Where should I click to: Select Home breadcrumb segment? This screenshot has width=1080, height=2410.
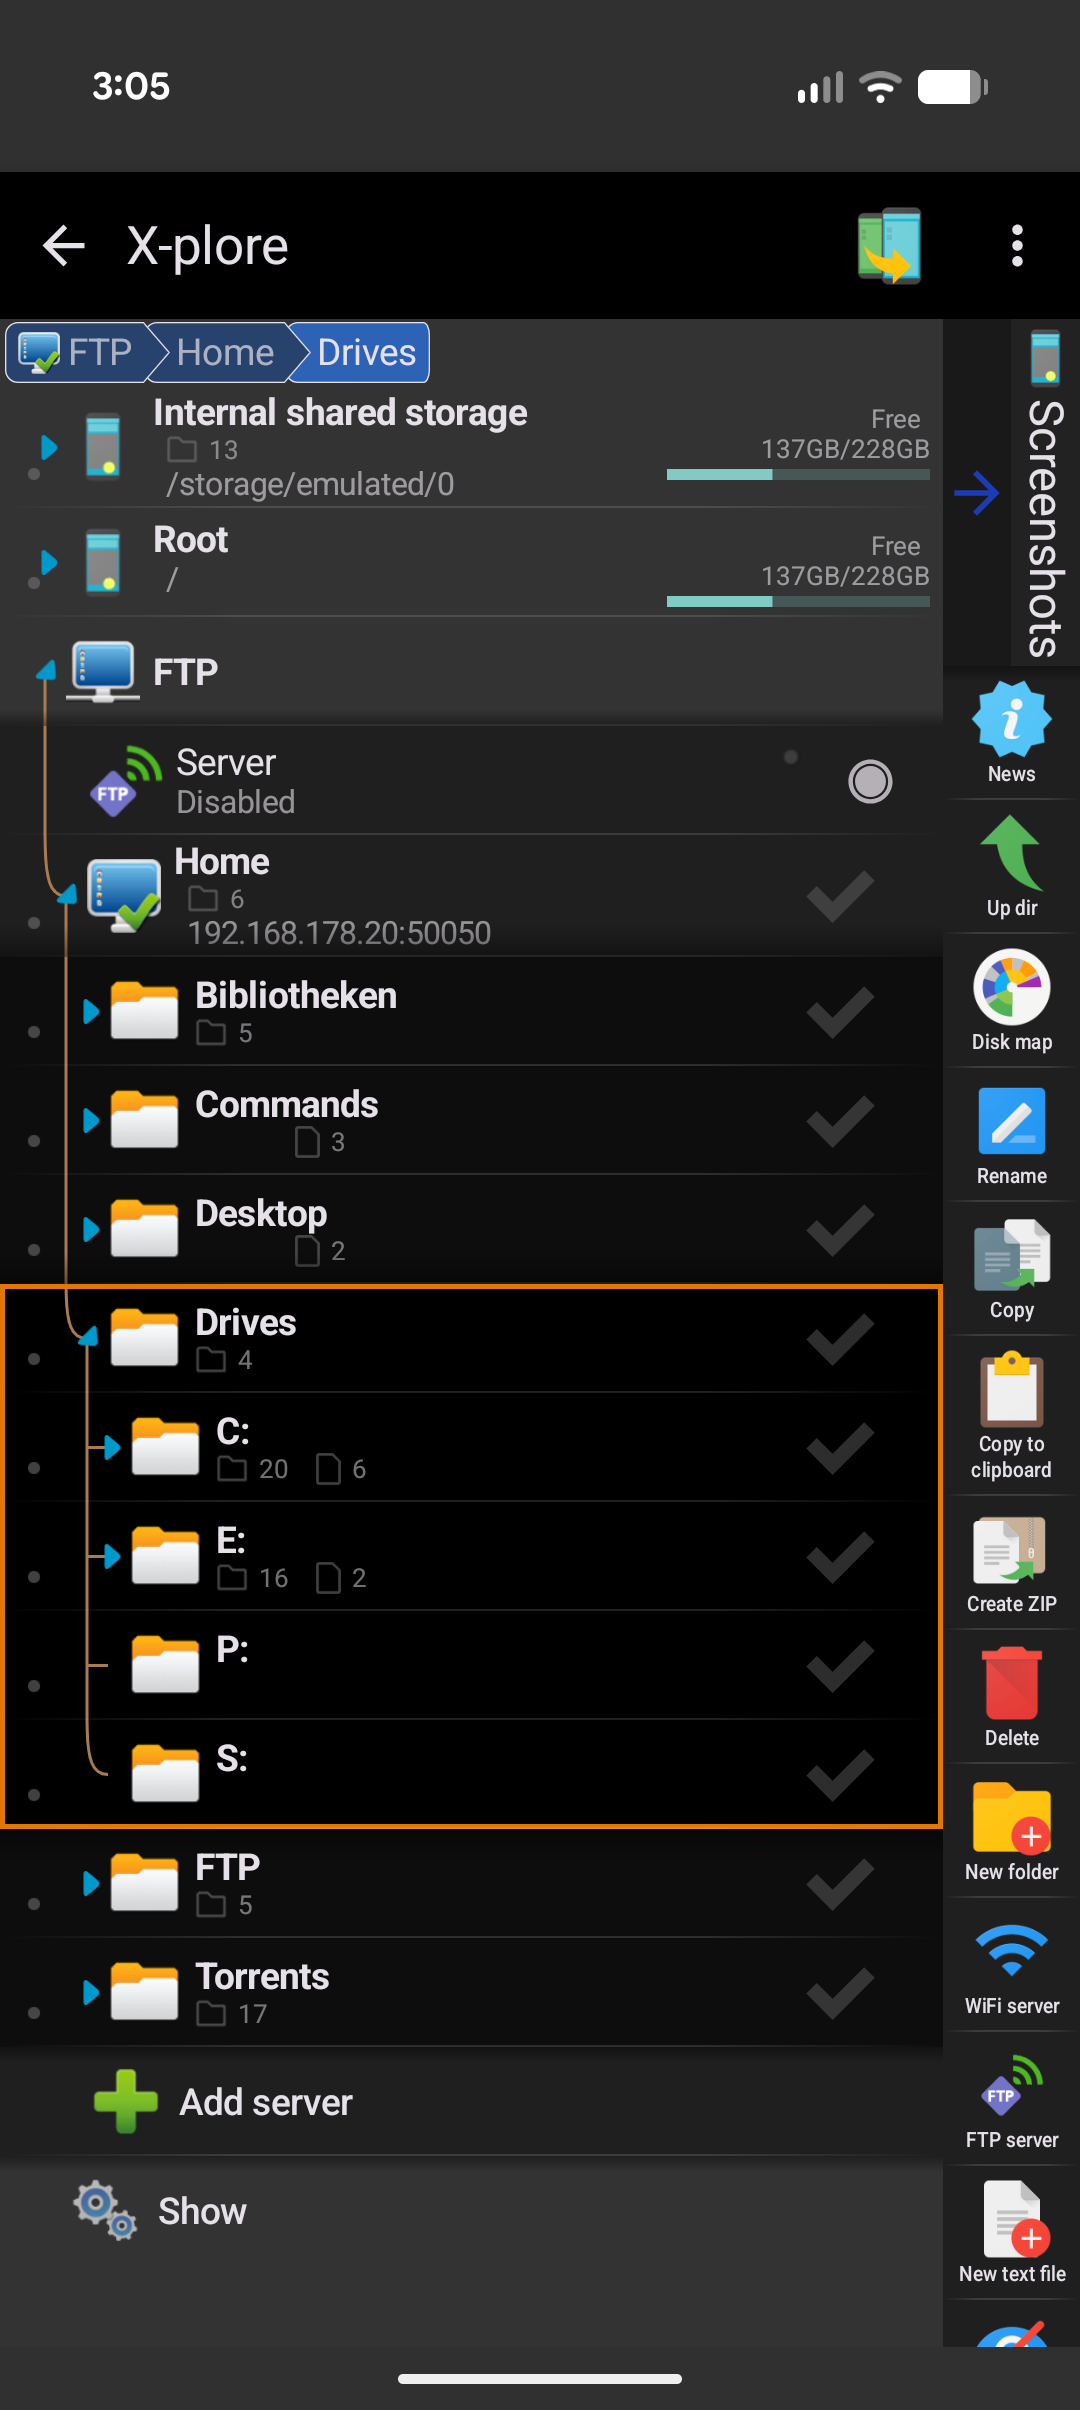click(x=225, y=352)
